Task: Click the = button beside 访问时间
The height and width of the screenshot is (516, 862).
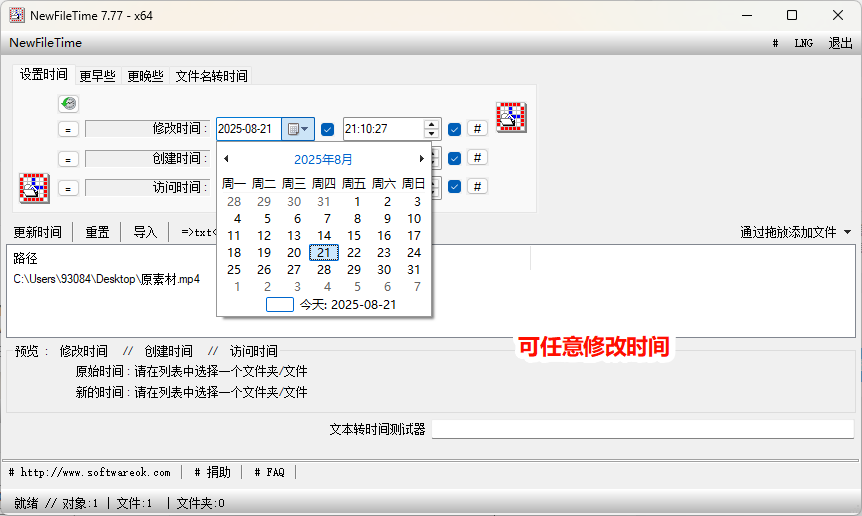Action: pos(68,188)
